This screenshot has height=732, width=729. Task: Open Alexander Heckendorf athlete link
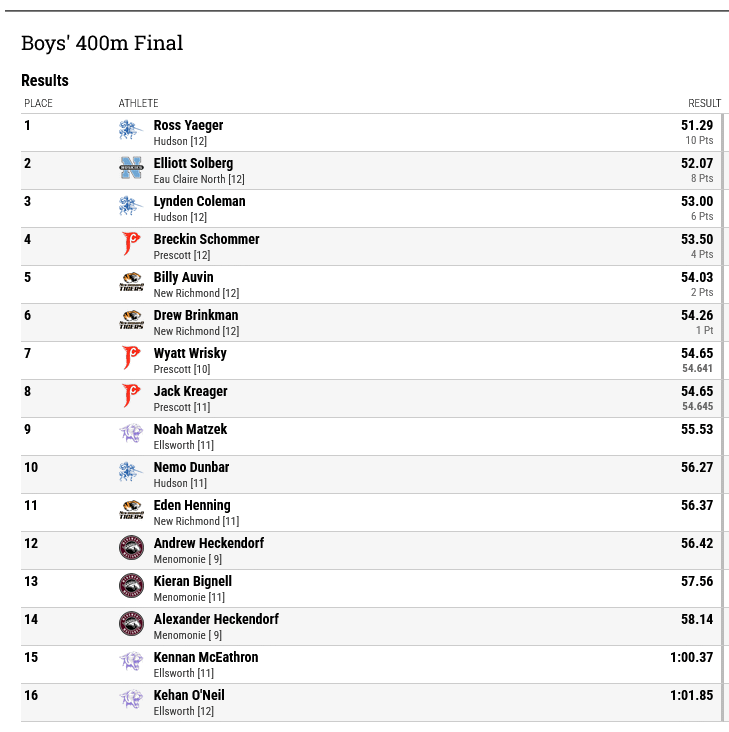[216, 619]
